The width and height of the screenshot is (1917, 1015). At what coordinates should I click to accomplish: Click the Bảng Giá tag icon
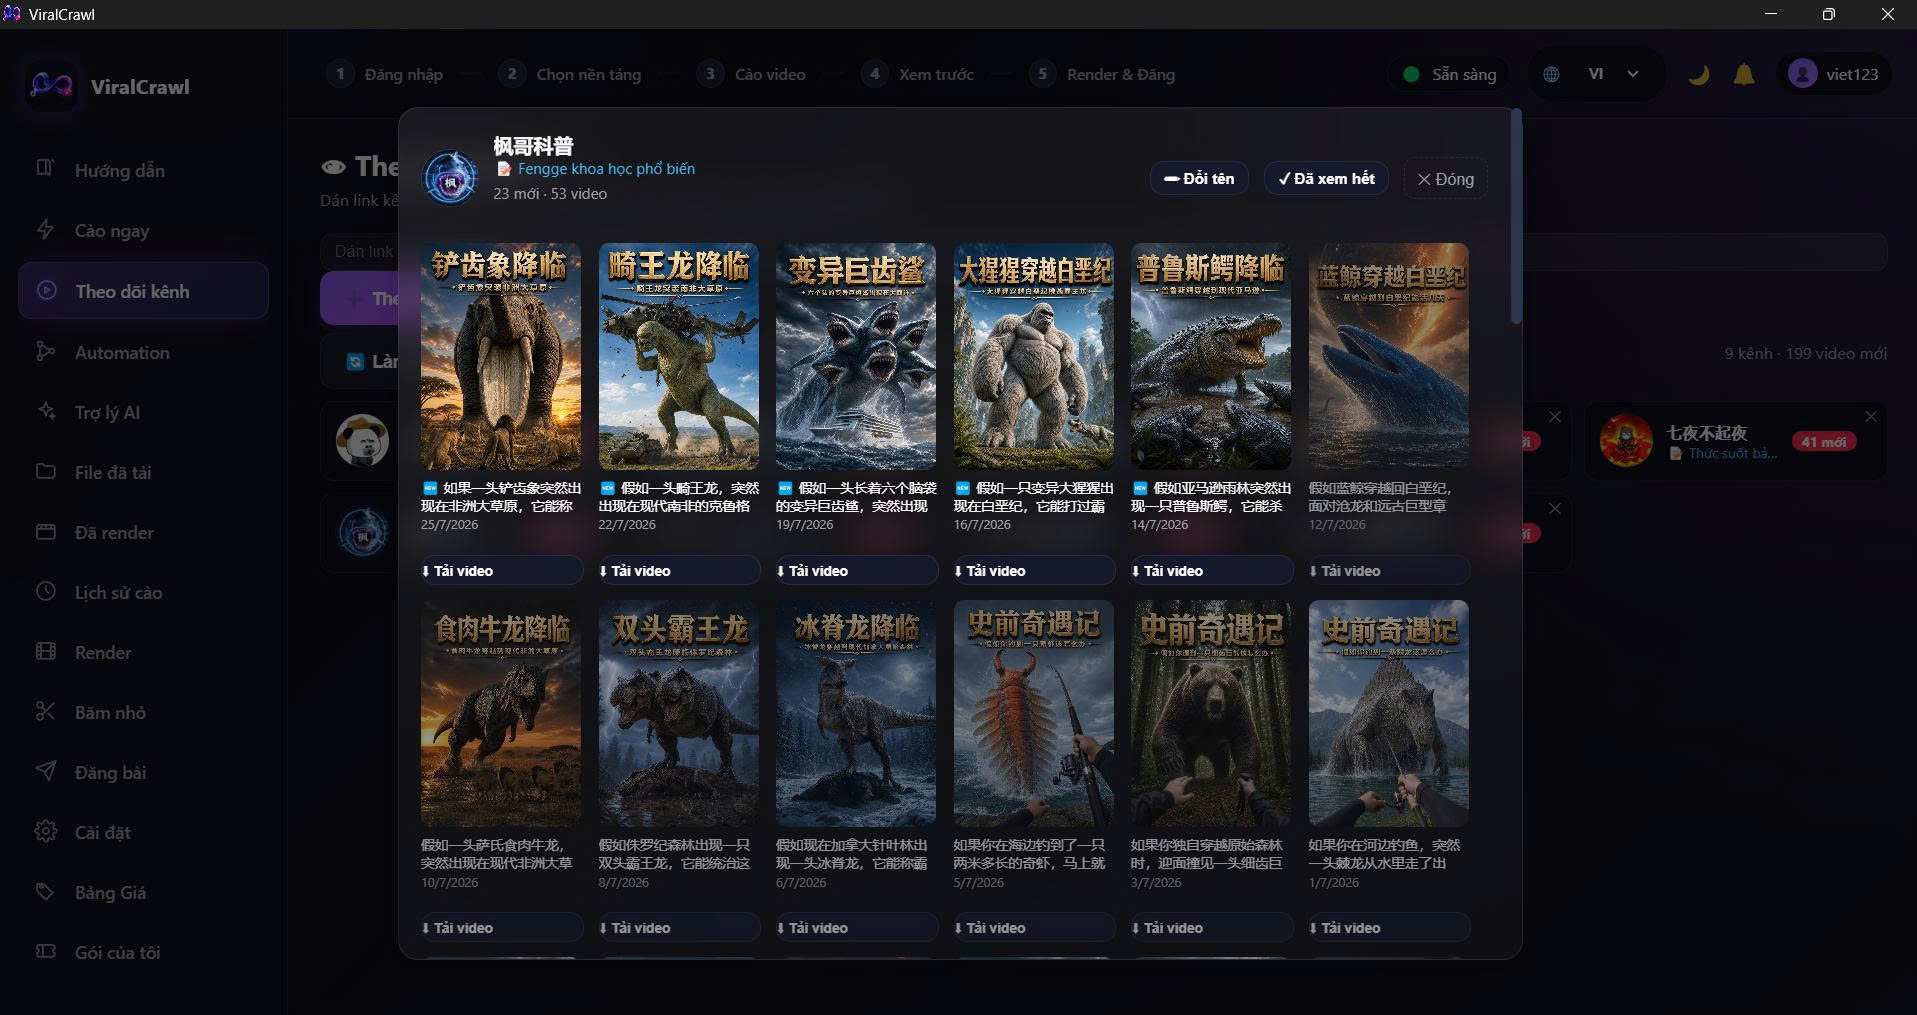point(46,892)
